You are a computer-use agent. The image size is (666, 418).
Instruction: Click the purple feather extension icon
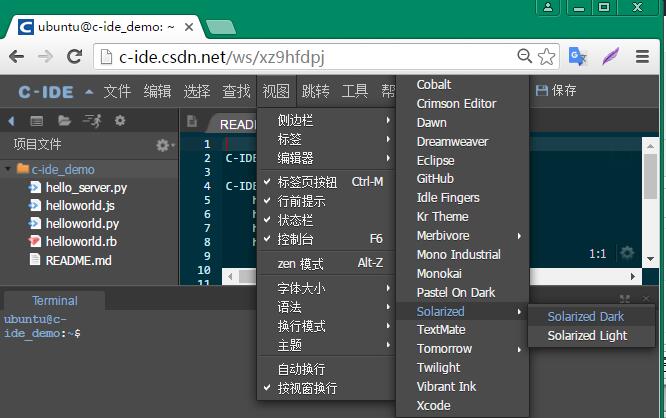click(x=610, y=56)
